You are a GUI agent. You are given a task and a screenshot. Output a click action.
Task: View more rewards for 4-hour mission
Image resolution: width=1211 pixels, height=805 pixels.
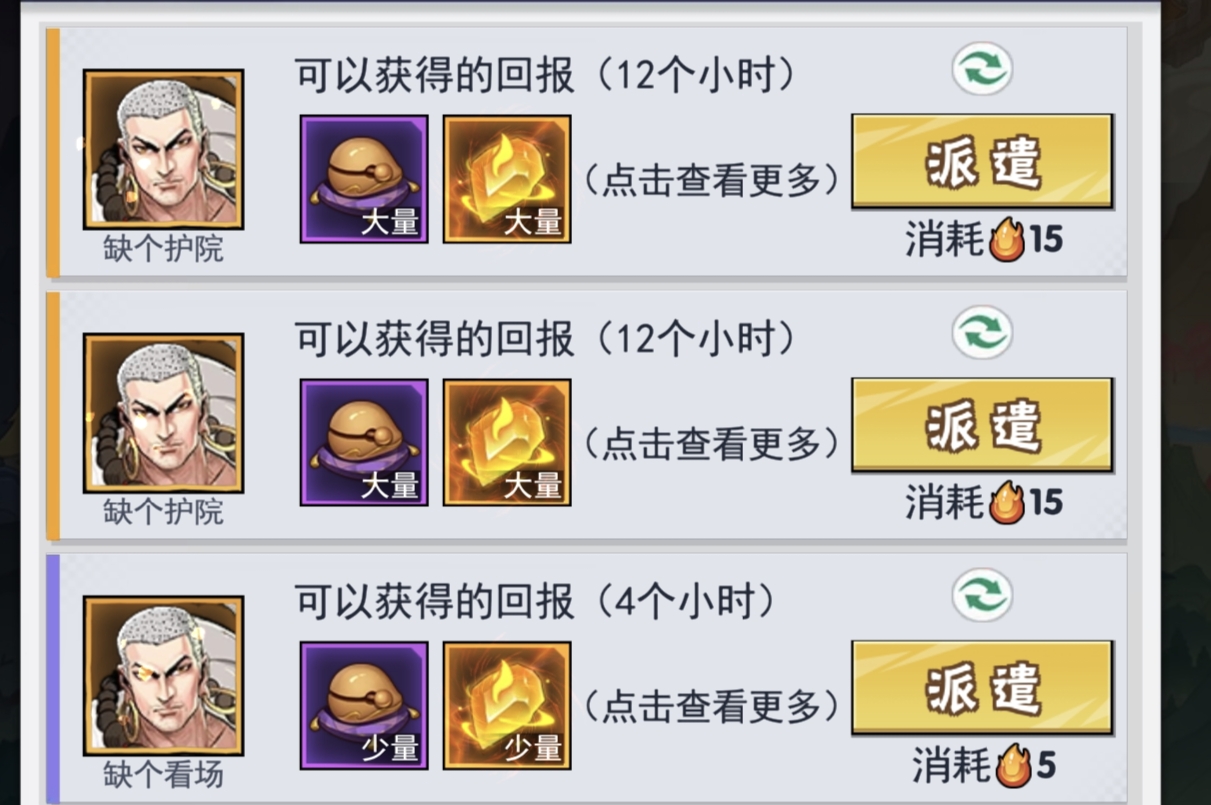pyautogui.click(x=710, y=706)
